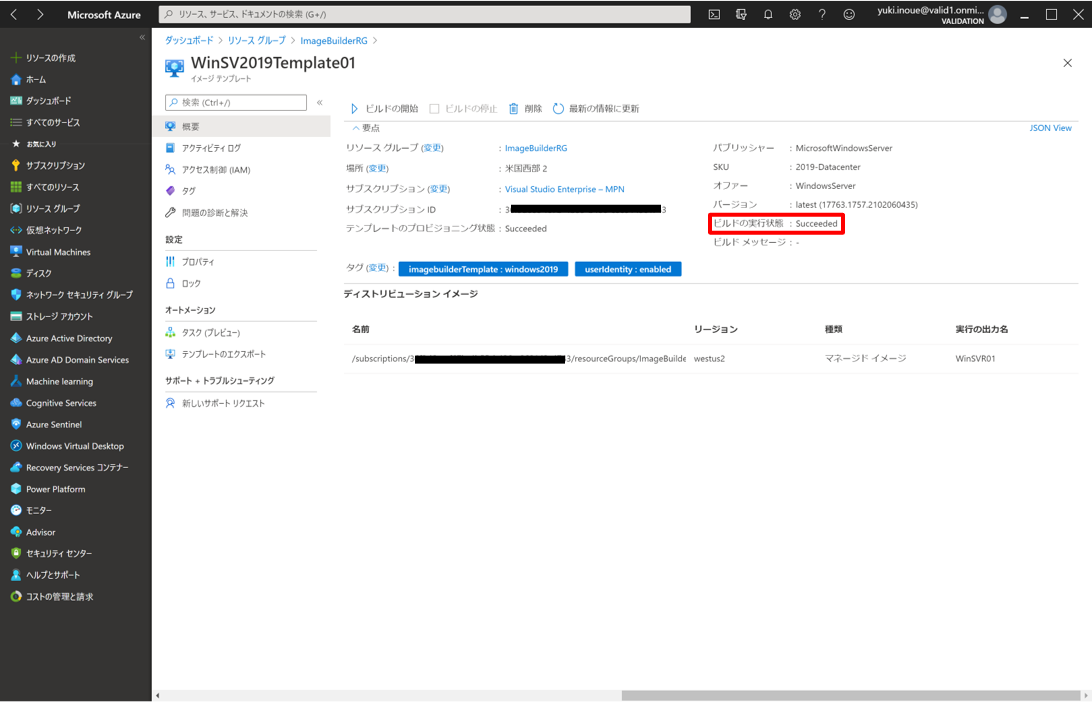Viewport: 1092px width, 702px height.
Task: Collapse the left portal sidebar
Action: [x=142, y=38]
